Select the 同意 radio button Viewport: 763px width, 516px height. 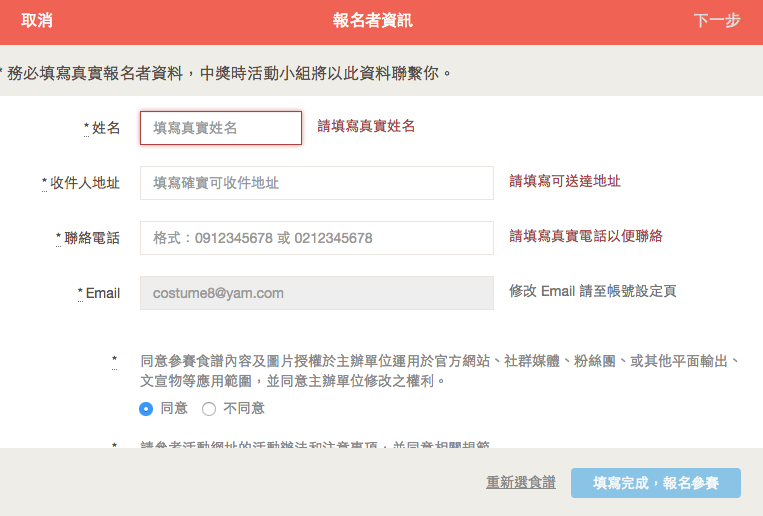pyautogui.click(x=146, y=408)
